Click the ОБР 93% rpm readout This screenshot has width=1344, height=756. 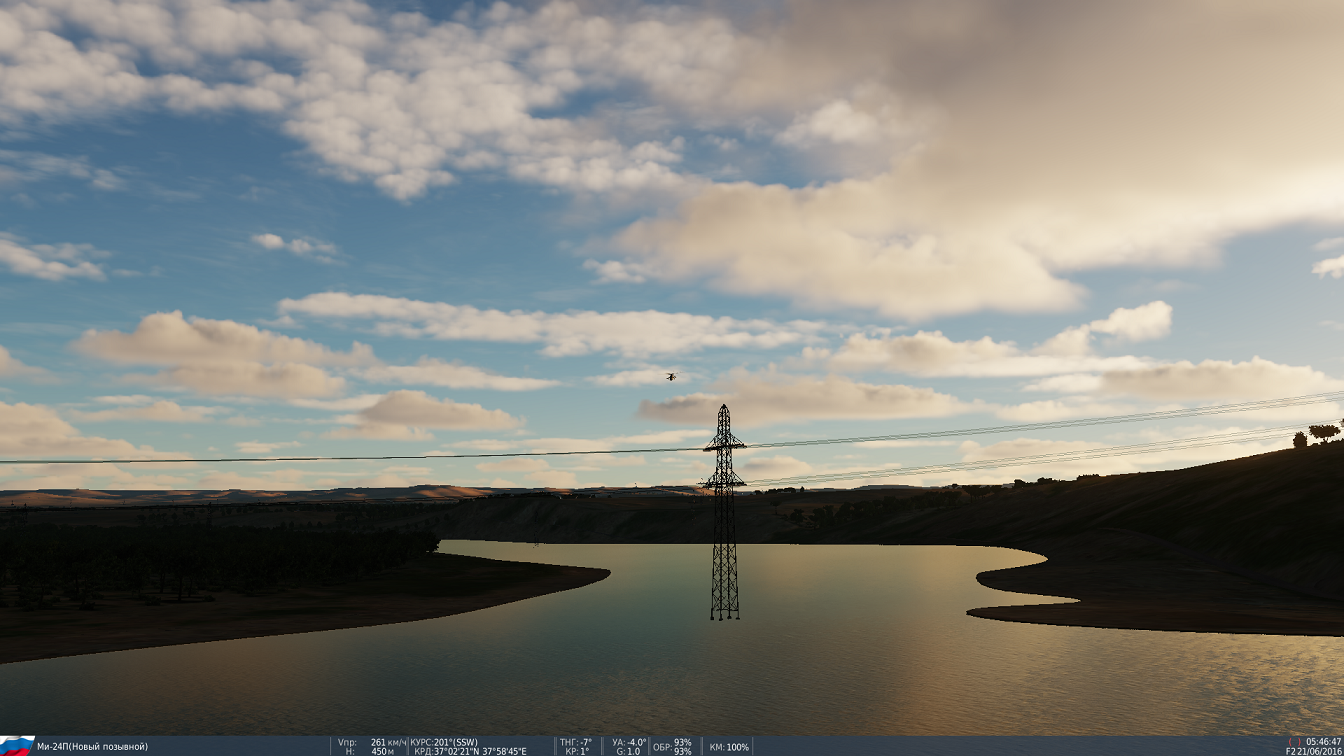[672, 746]
